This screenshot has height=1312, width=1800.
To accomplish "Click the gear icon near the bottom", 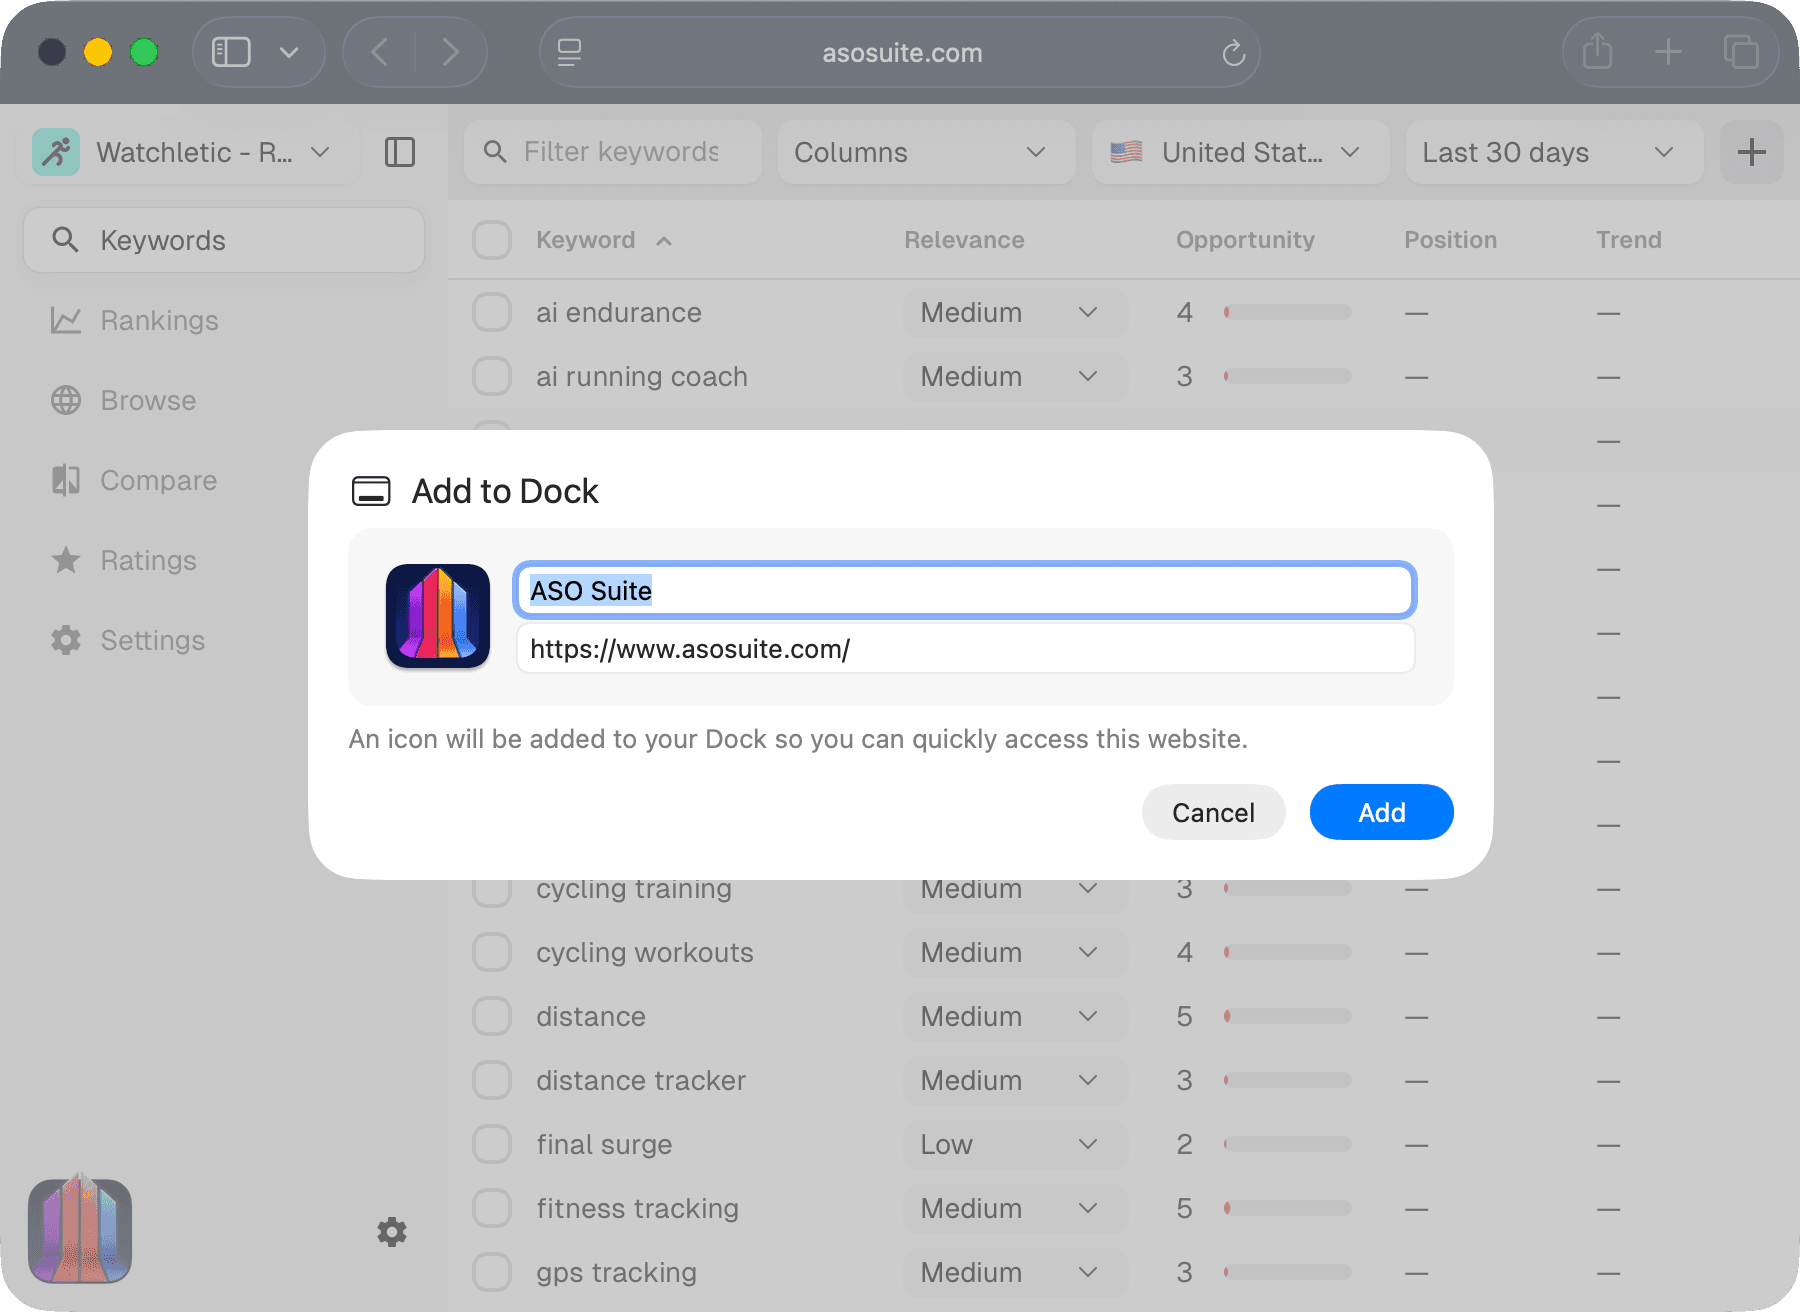I will [391, 1232].
